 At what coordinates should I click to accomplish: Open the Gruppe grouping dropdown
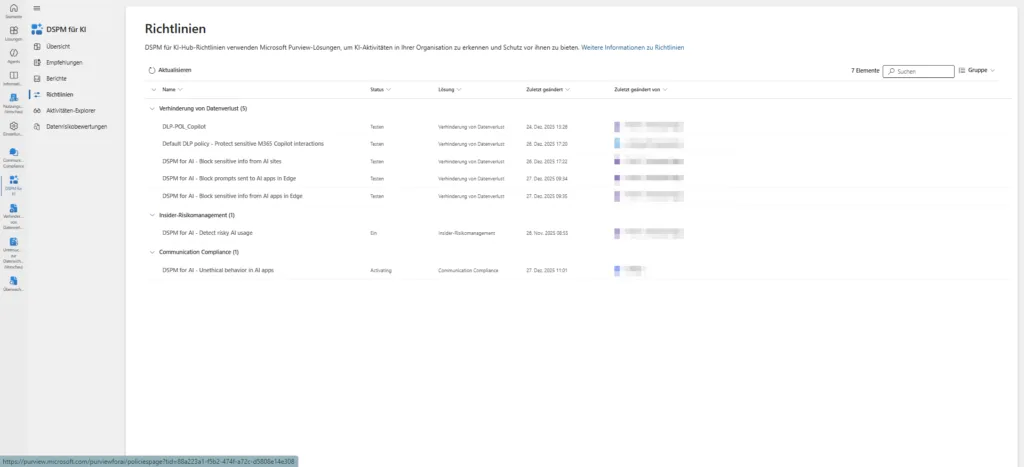click(x=978, y=71)
